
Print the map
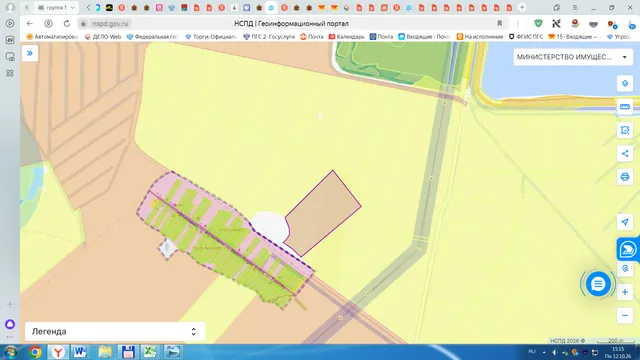point(625,177)
